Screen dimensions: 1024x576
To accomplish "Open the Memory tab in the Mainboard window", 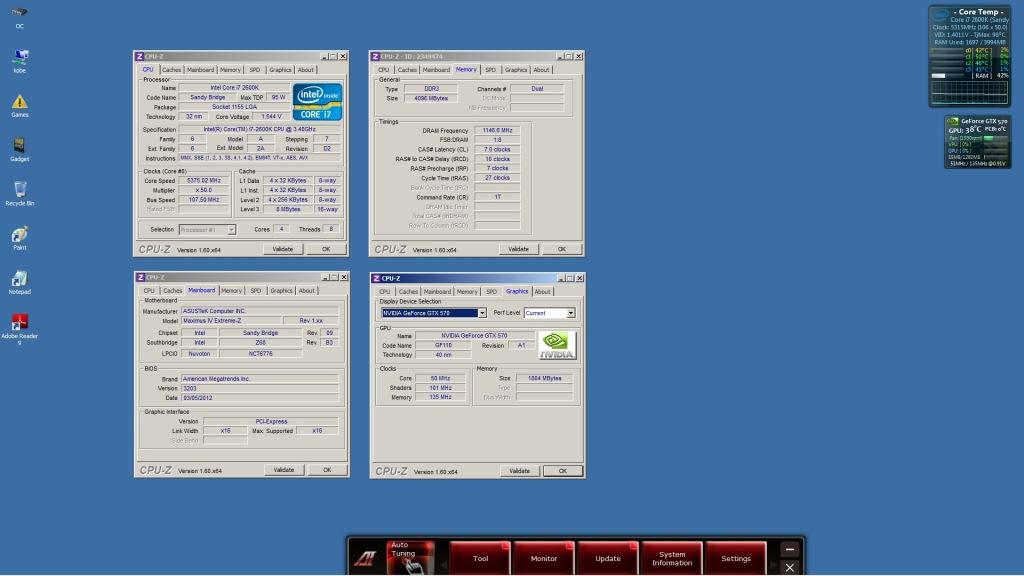I will [x=231, y=291].
